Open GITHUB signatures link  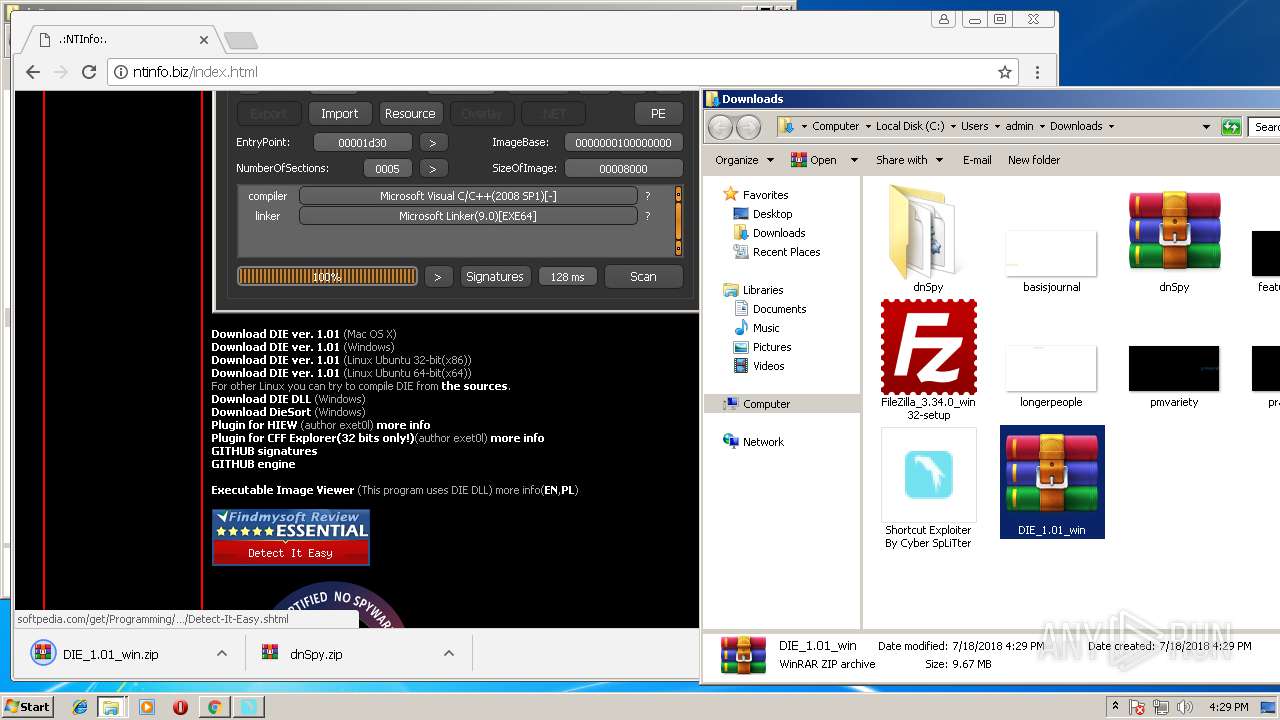[264, 451]
